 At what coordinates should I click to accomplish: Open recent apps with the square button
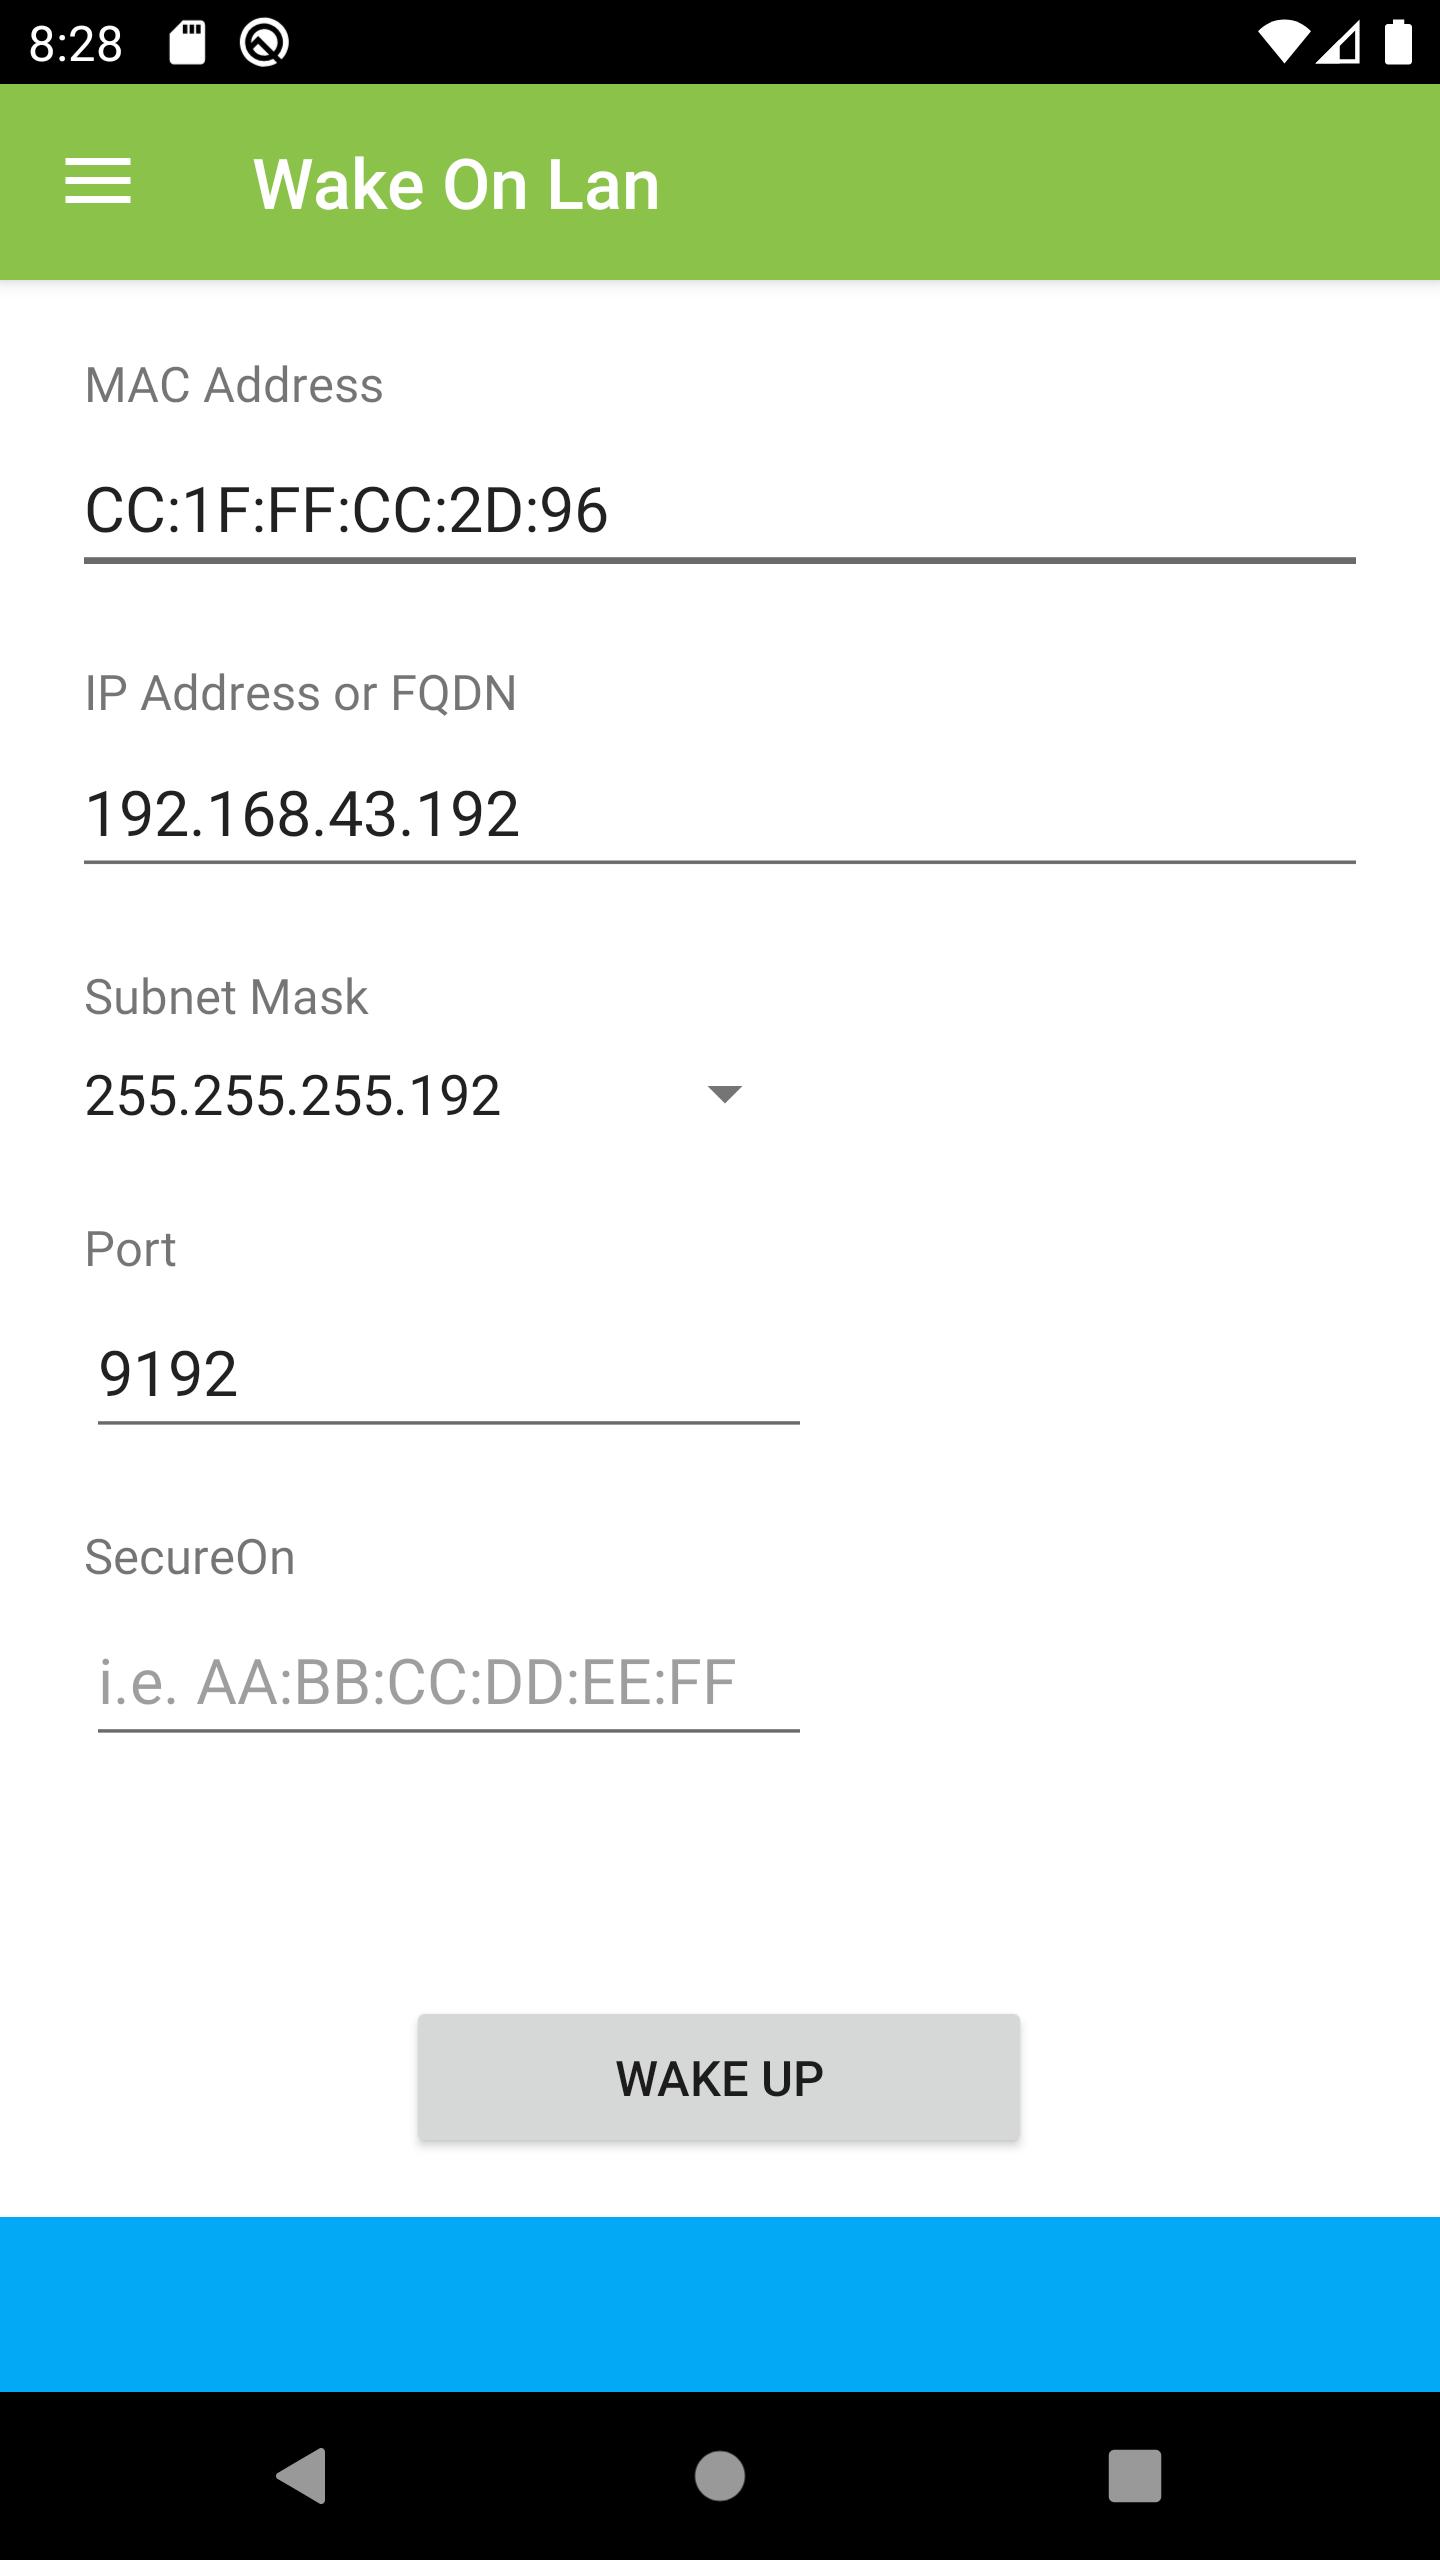tap(1134, 2475)
